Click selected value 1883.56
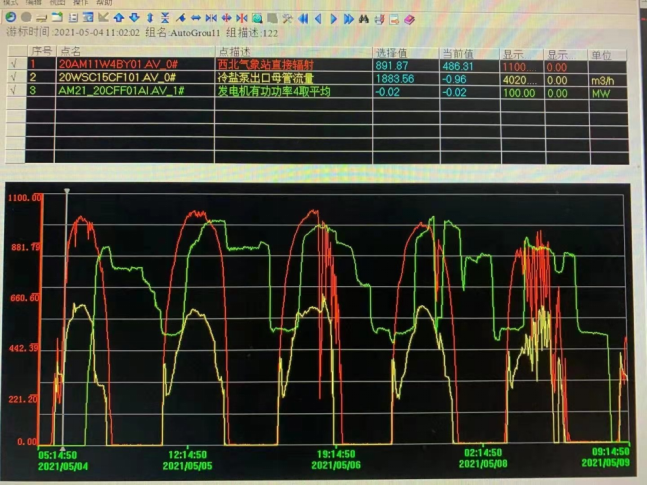647x485 pixels. point(395,79)
